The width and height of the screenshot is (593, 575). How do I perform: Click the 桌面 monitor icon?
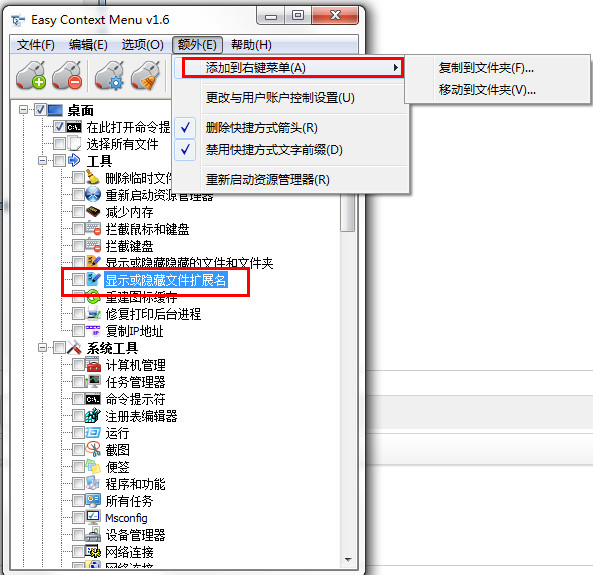tap(55, 110)
